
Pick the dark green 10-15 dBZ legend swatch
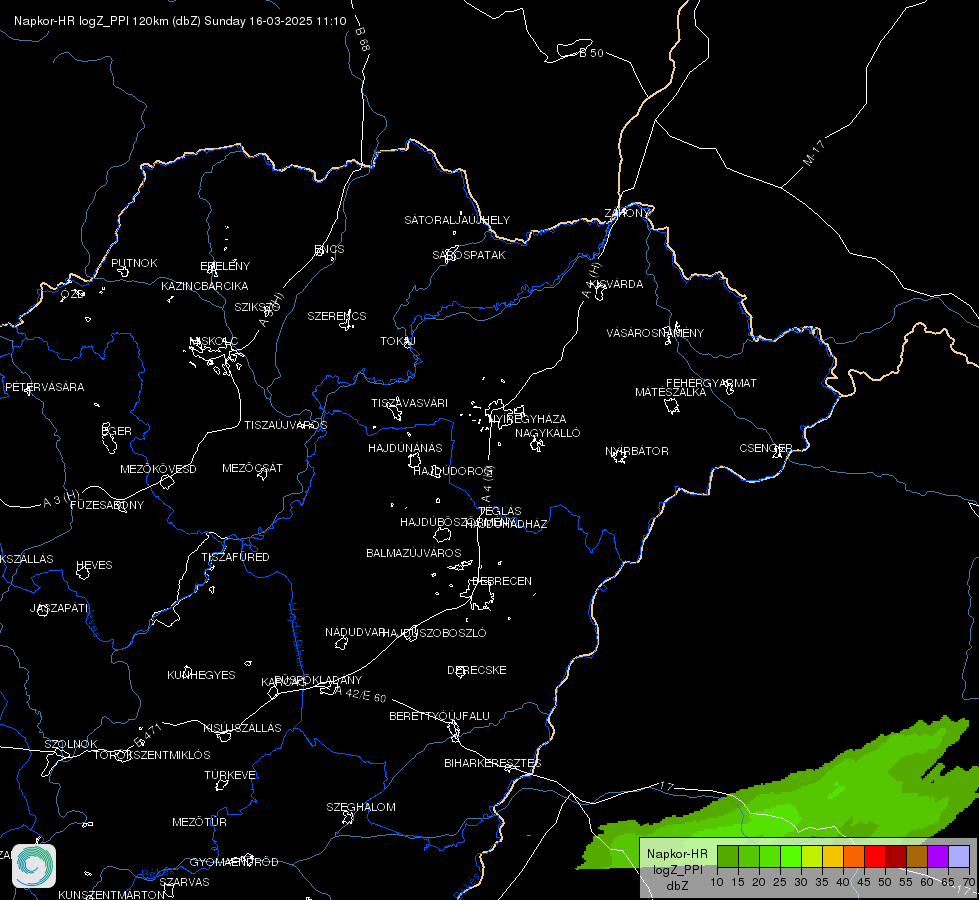[727, 857]
